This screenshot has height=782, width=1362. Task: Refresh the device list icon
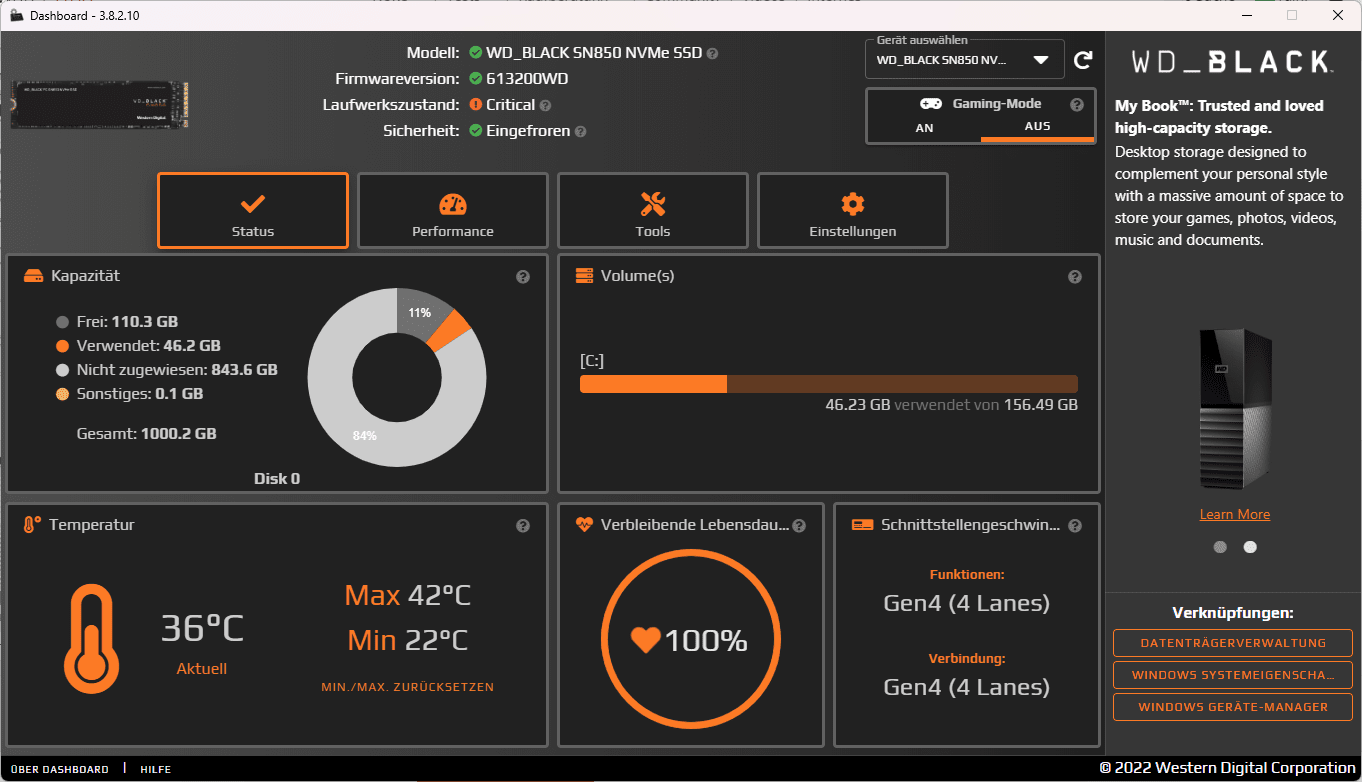point(1083,60)
